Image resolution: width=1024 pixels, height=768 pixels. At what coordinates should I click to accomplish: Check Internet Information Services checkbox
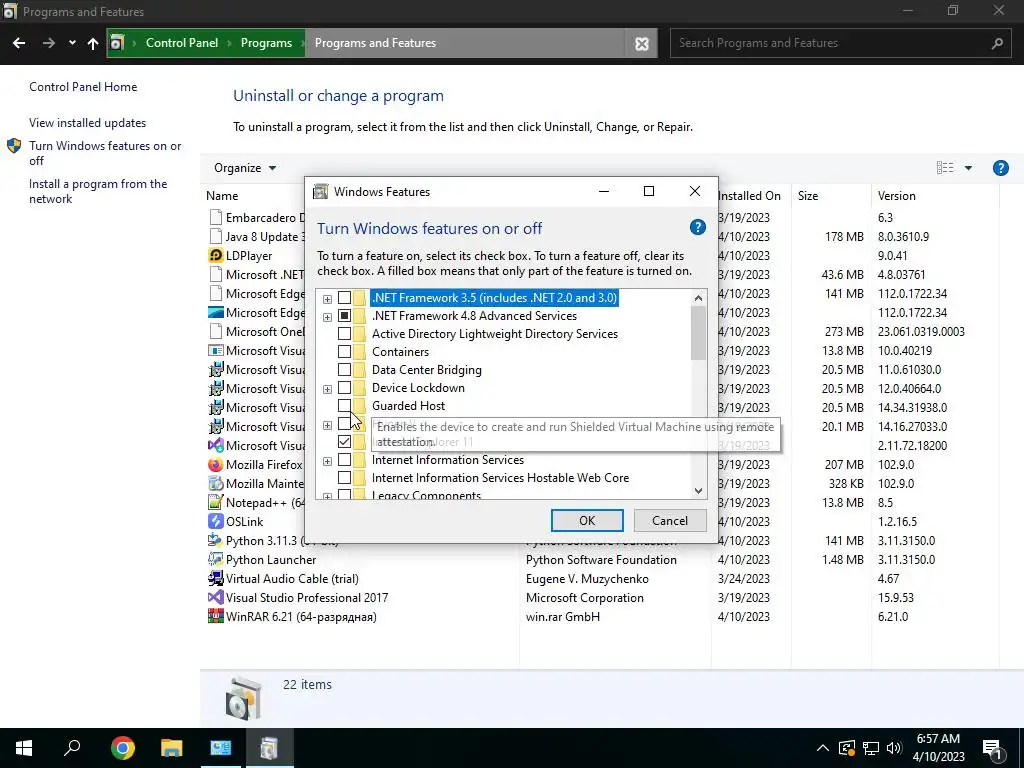pyautogui.click(x=344, y=460)
